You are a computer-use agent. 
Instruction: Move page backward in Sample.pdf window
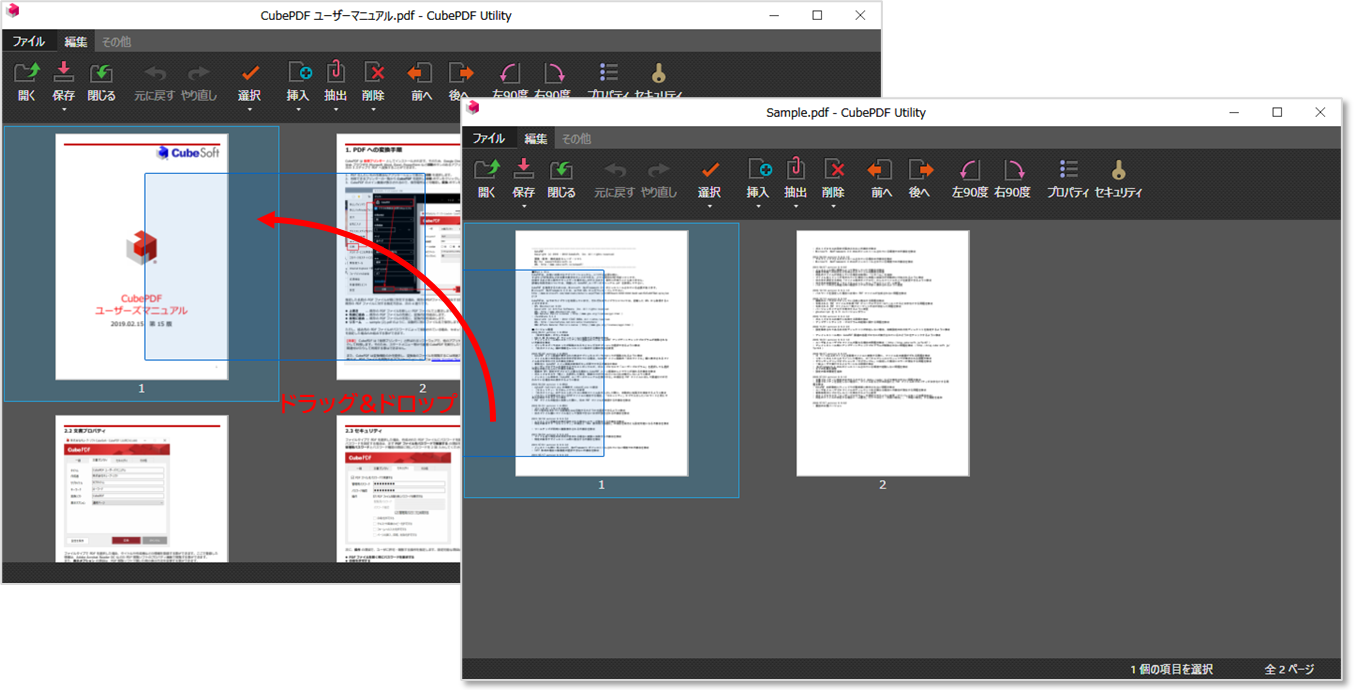(920, 169)
